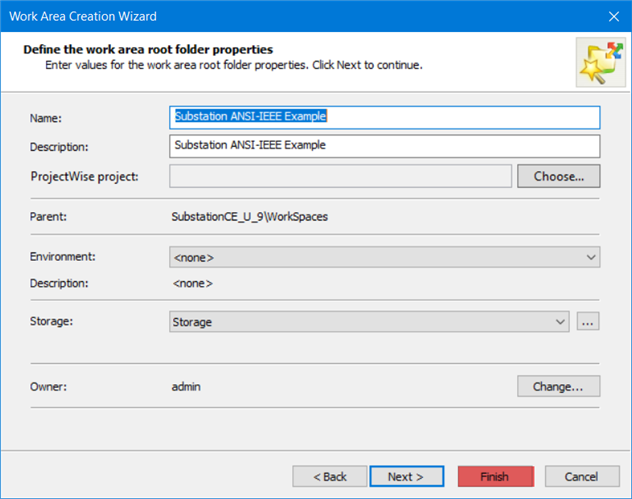Click the wizard header heading text
The image size is (632, 499).
coord(148,49)
